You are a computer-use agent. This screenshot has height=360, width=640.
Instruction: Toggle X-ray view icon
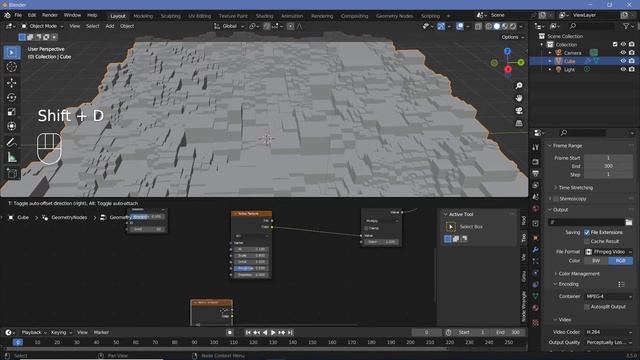[478, 26]
